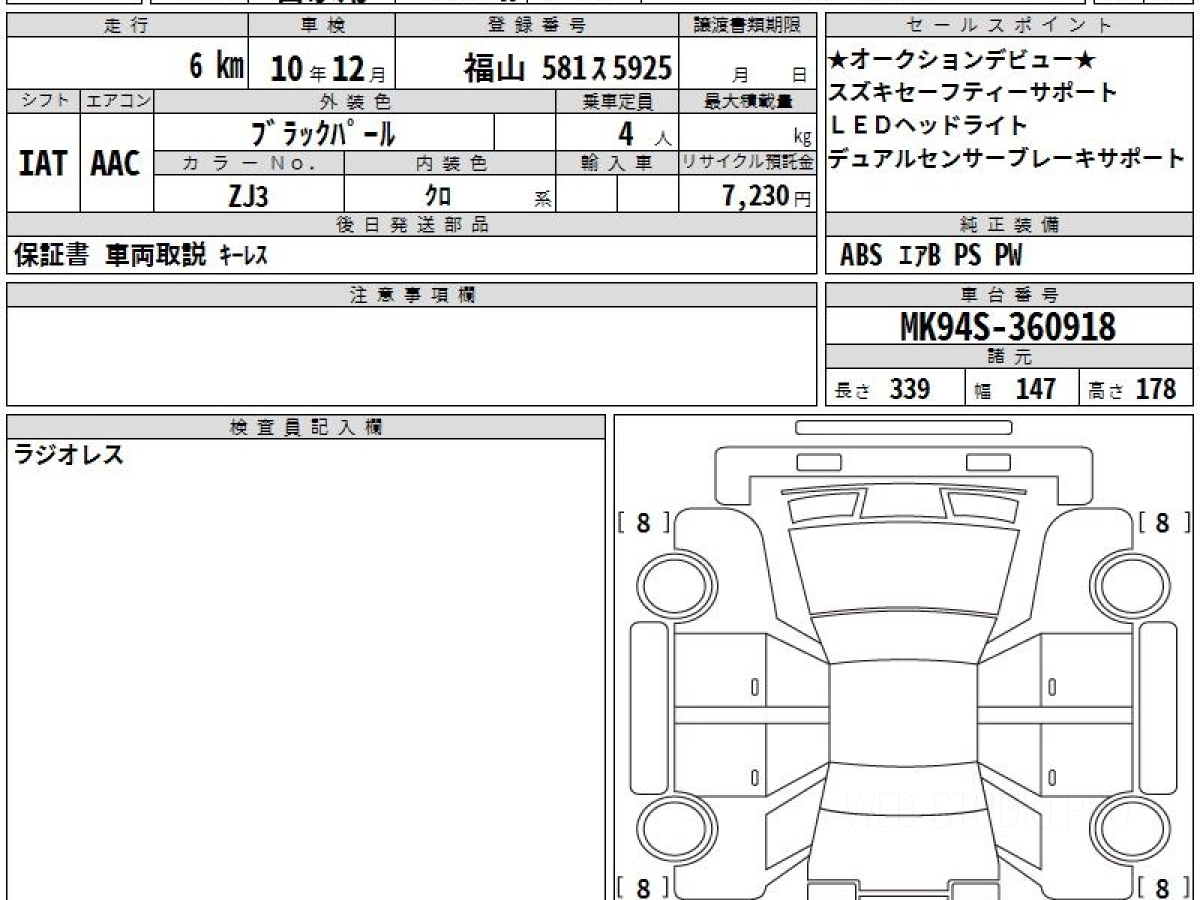Click the 輸入車 label
Image resolution: width=1200 pixels, height=900 pixels.
617,163
